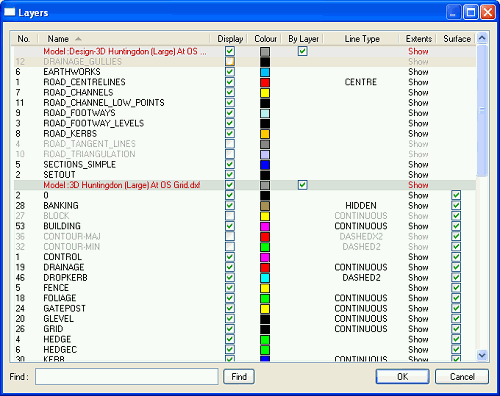Open the red colour swatch for ROAD_CENTRELINES
The width and height of the screenshot is (500, 396).
265,83
